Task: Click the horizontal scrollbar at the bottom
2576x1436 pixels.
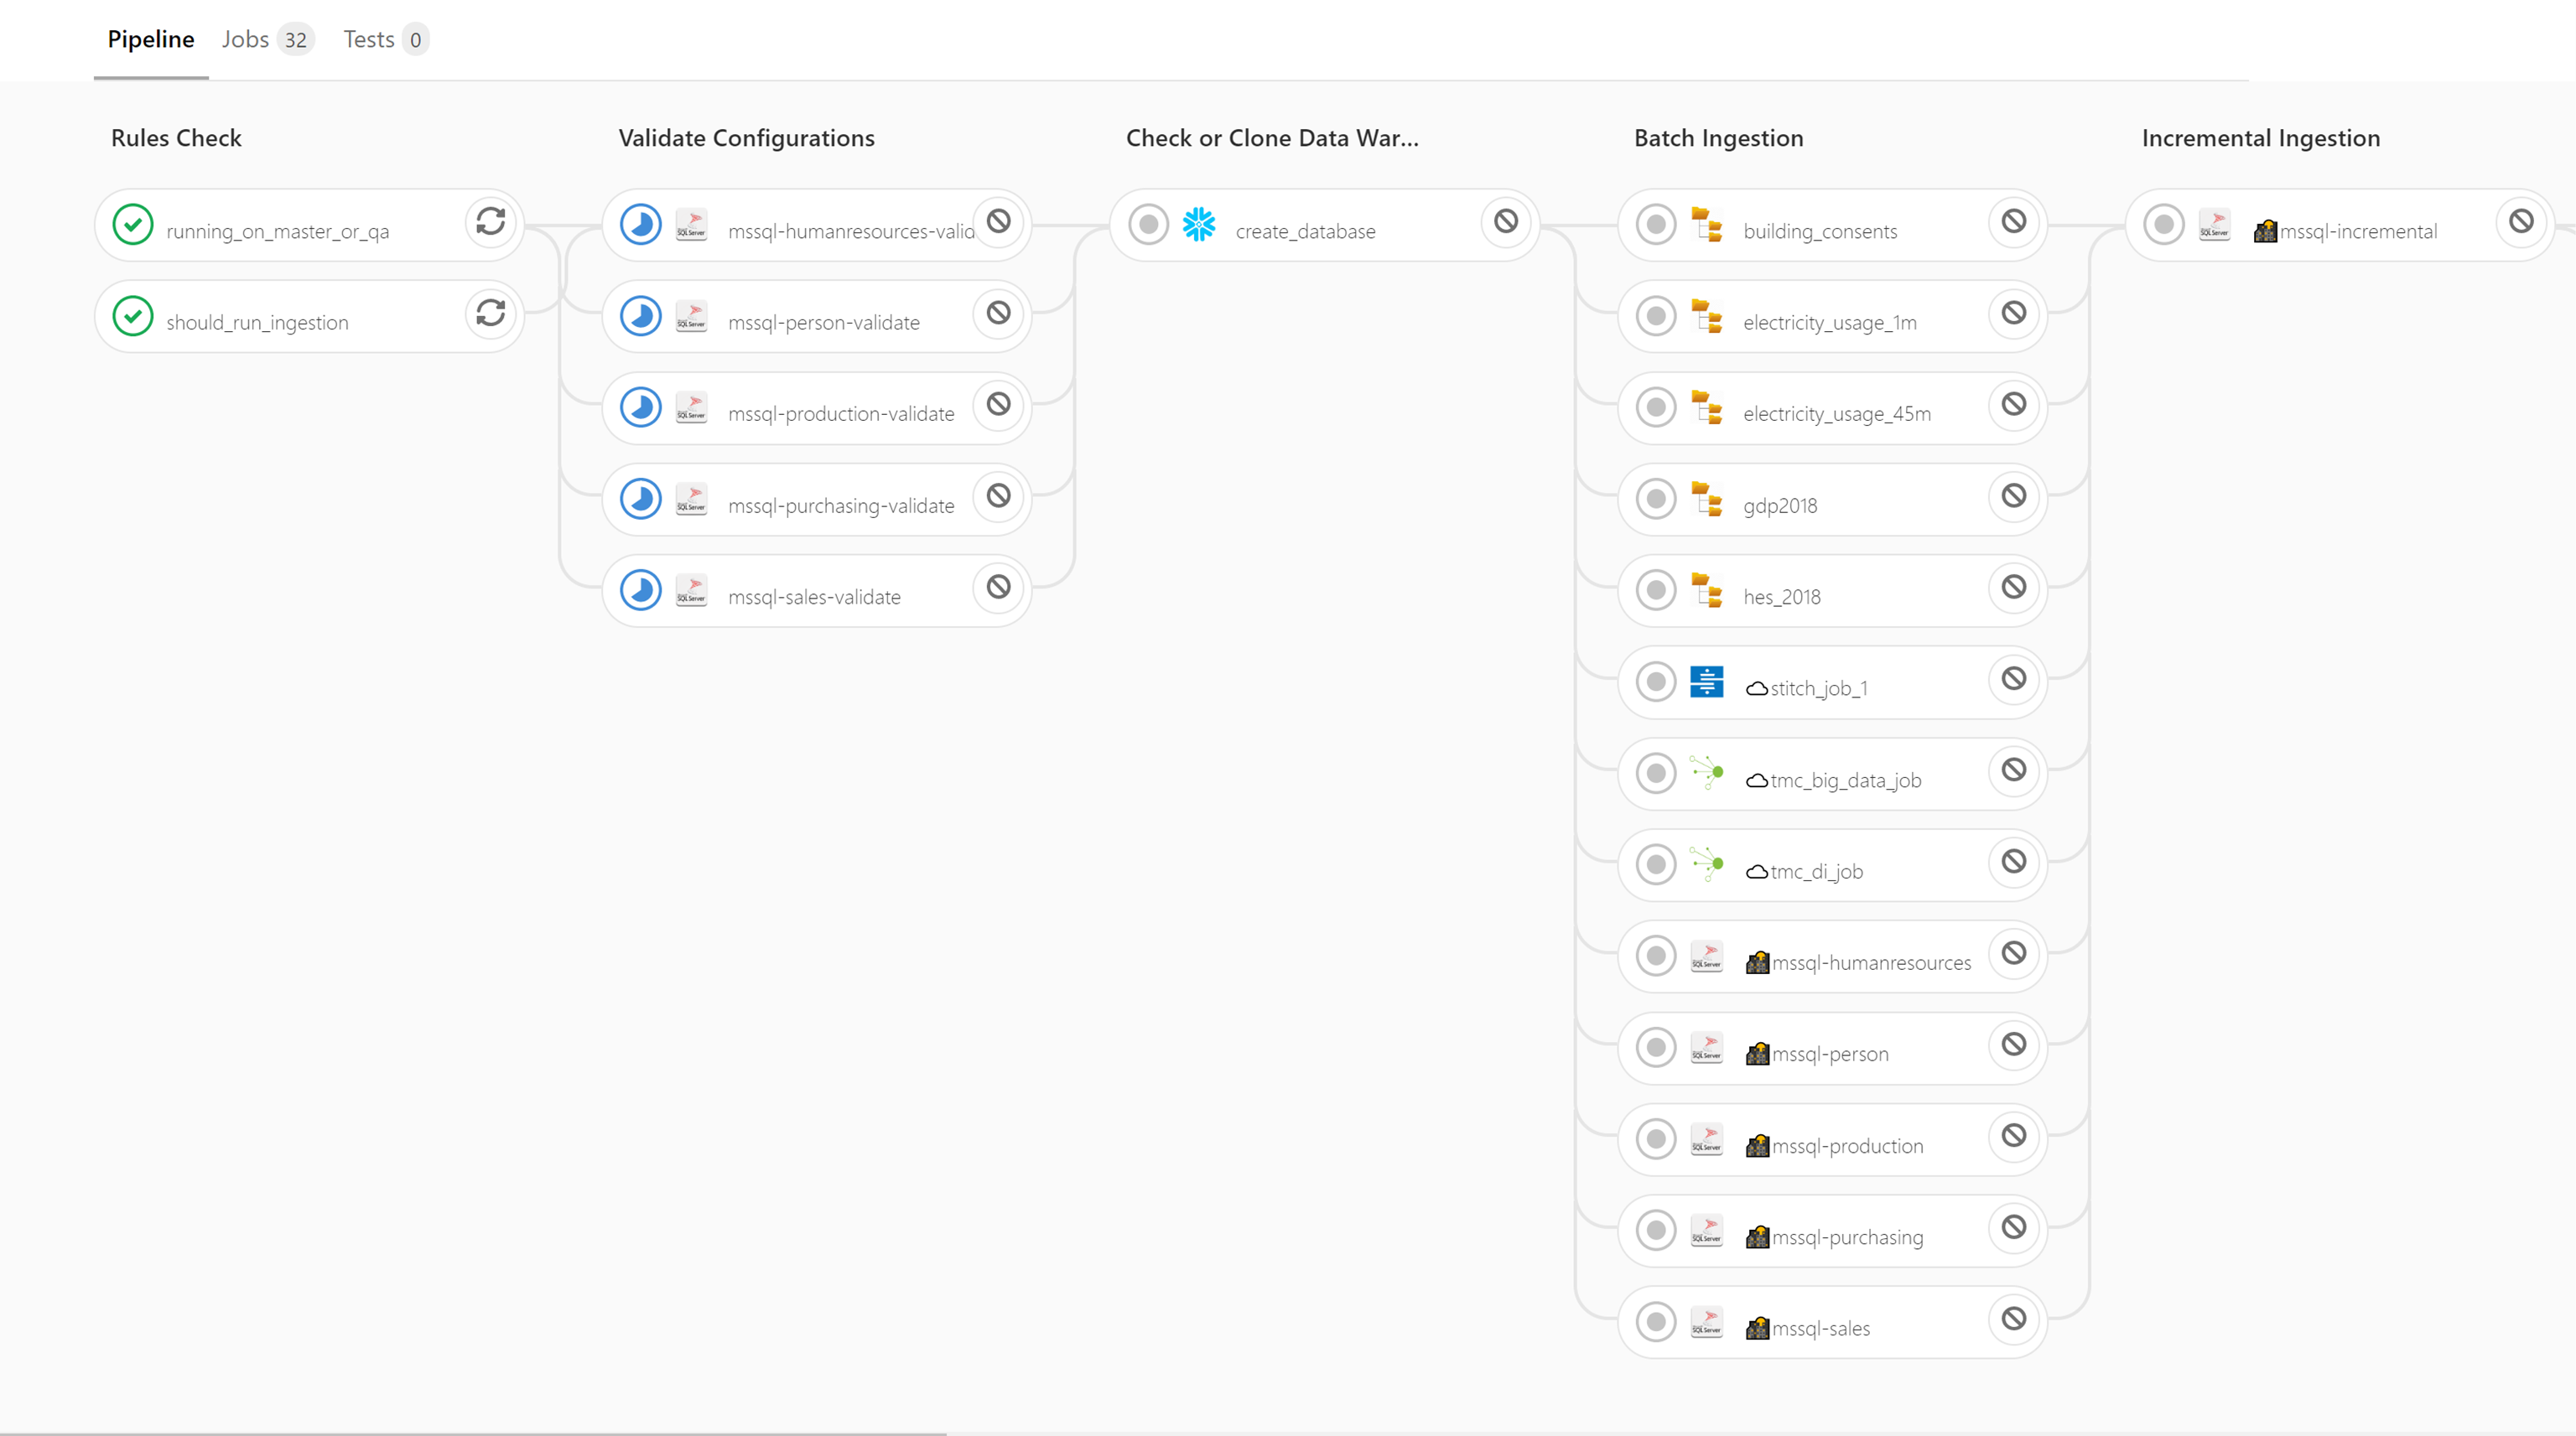Action: point(470,1431)
